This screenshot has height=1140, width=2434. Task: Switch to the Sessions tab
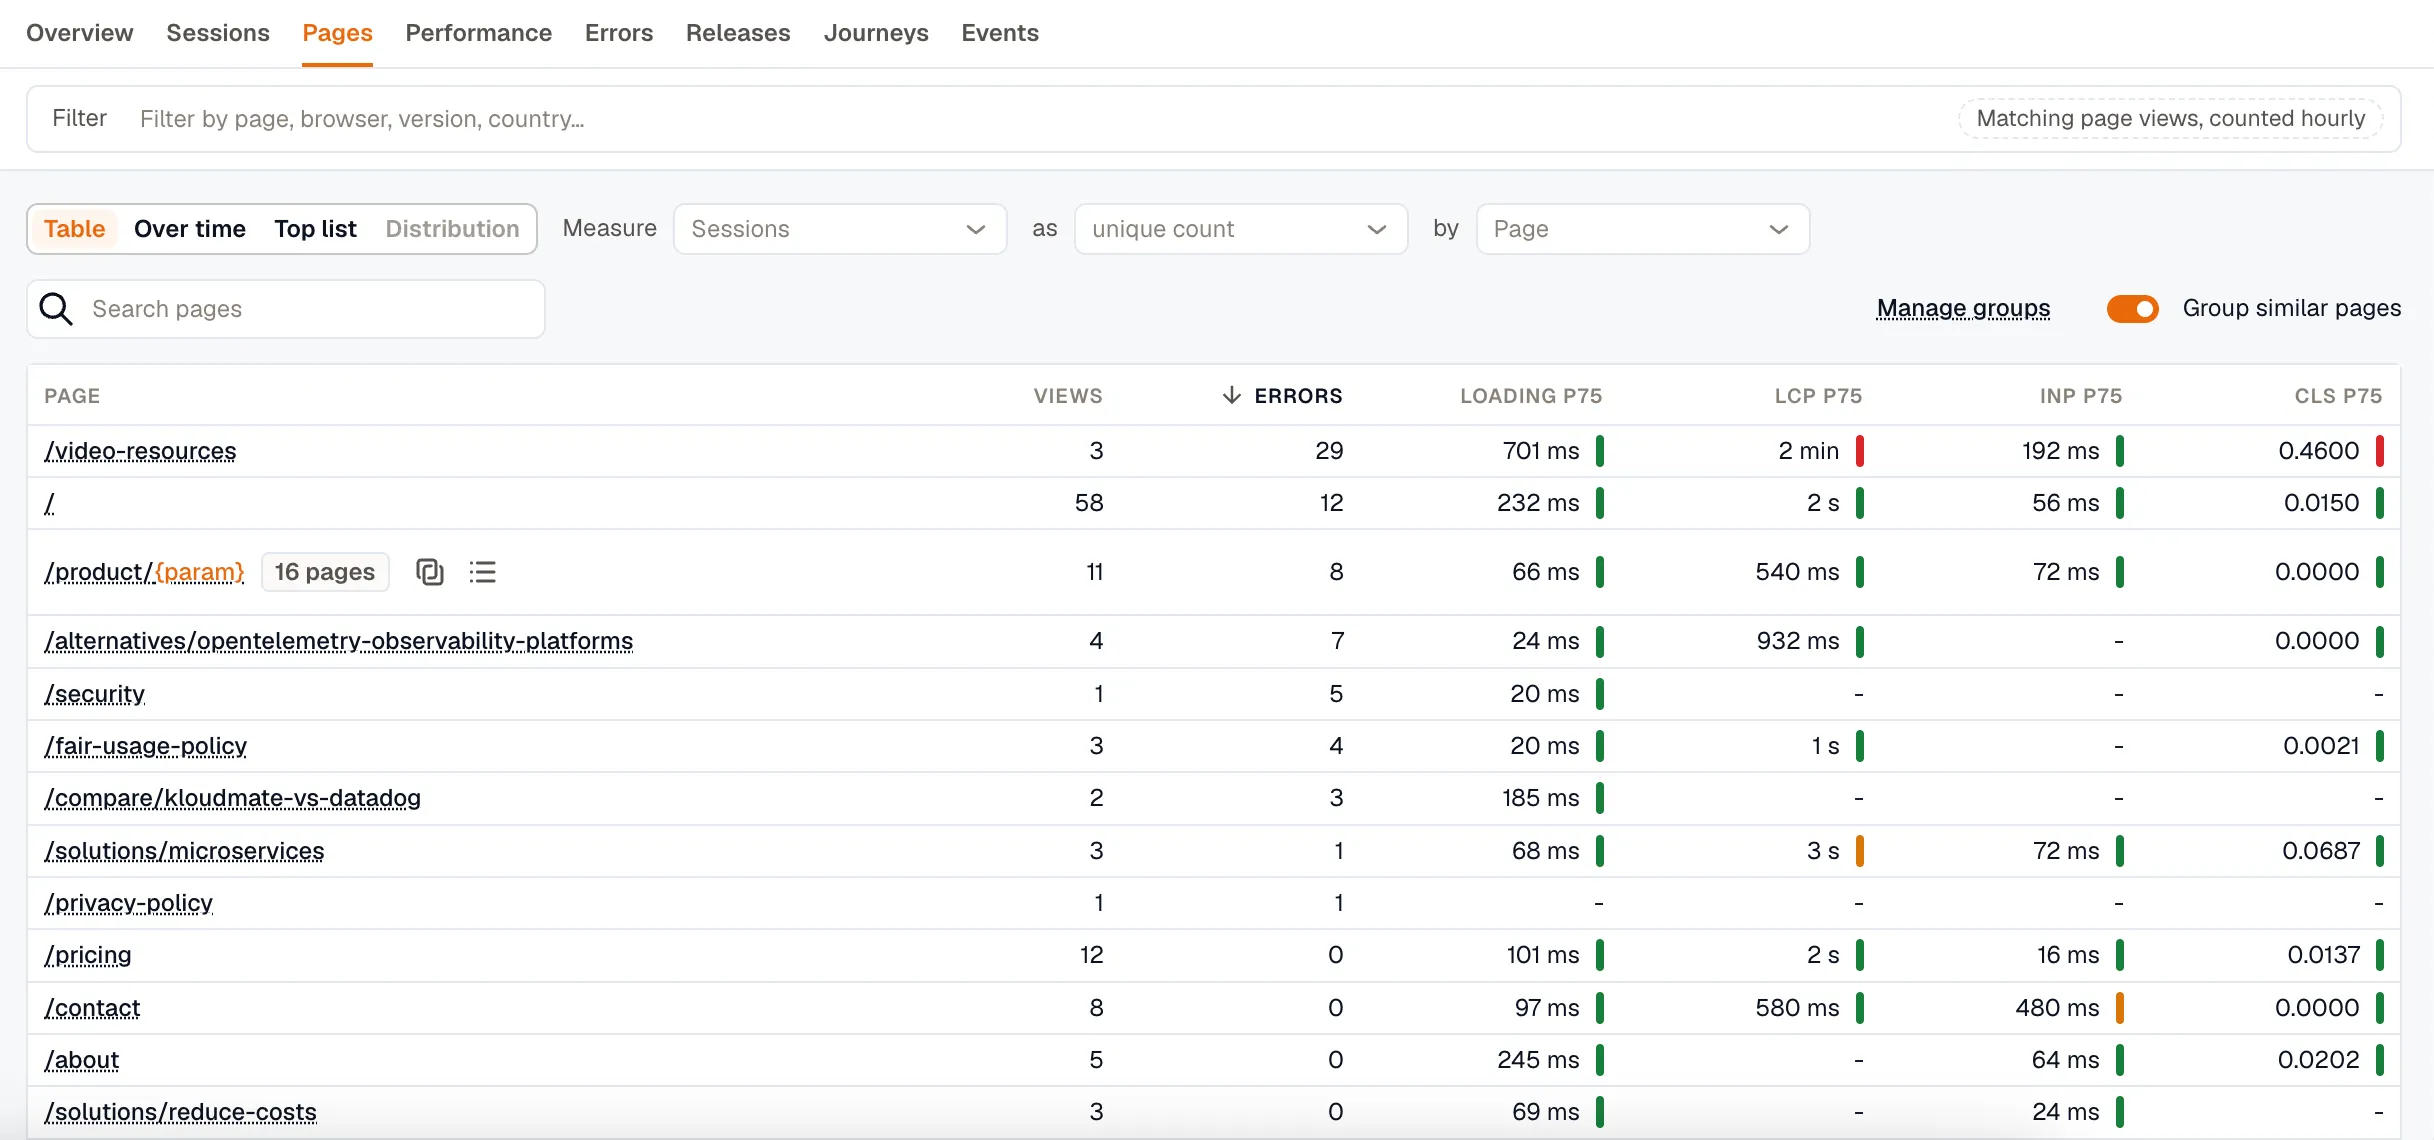(x=218, y=33)
